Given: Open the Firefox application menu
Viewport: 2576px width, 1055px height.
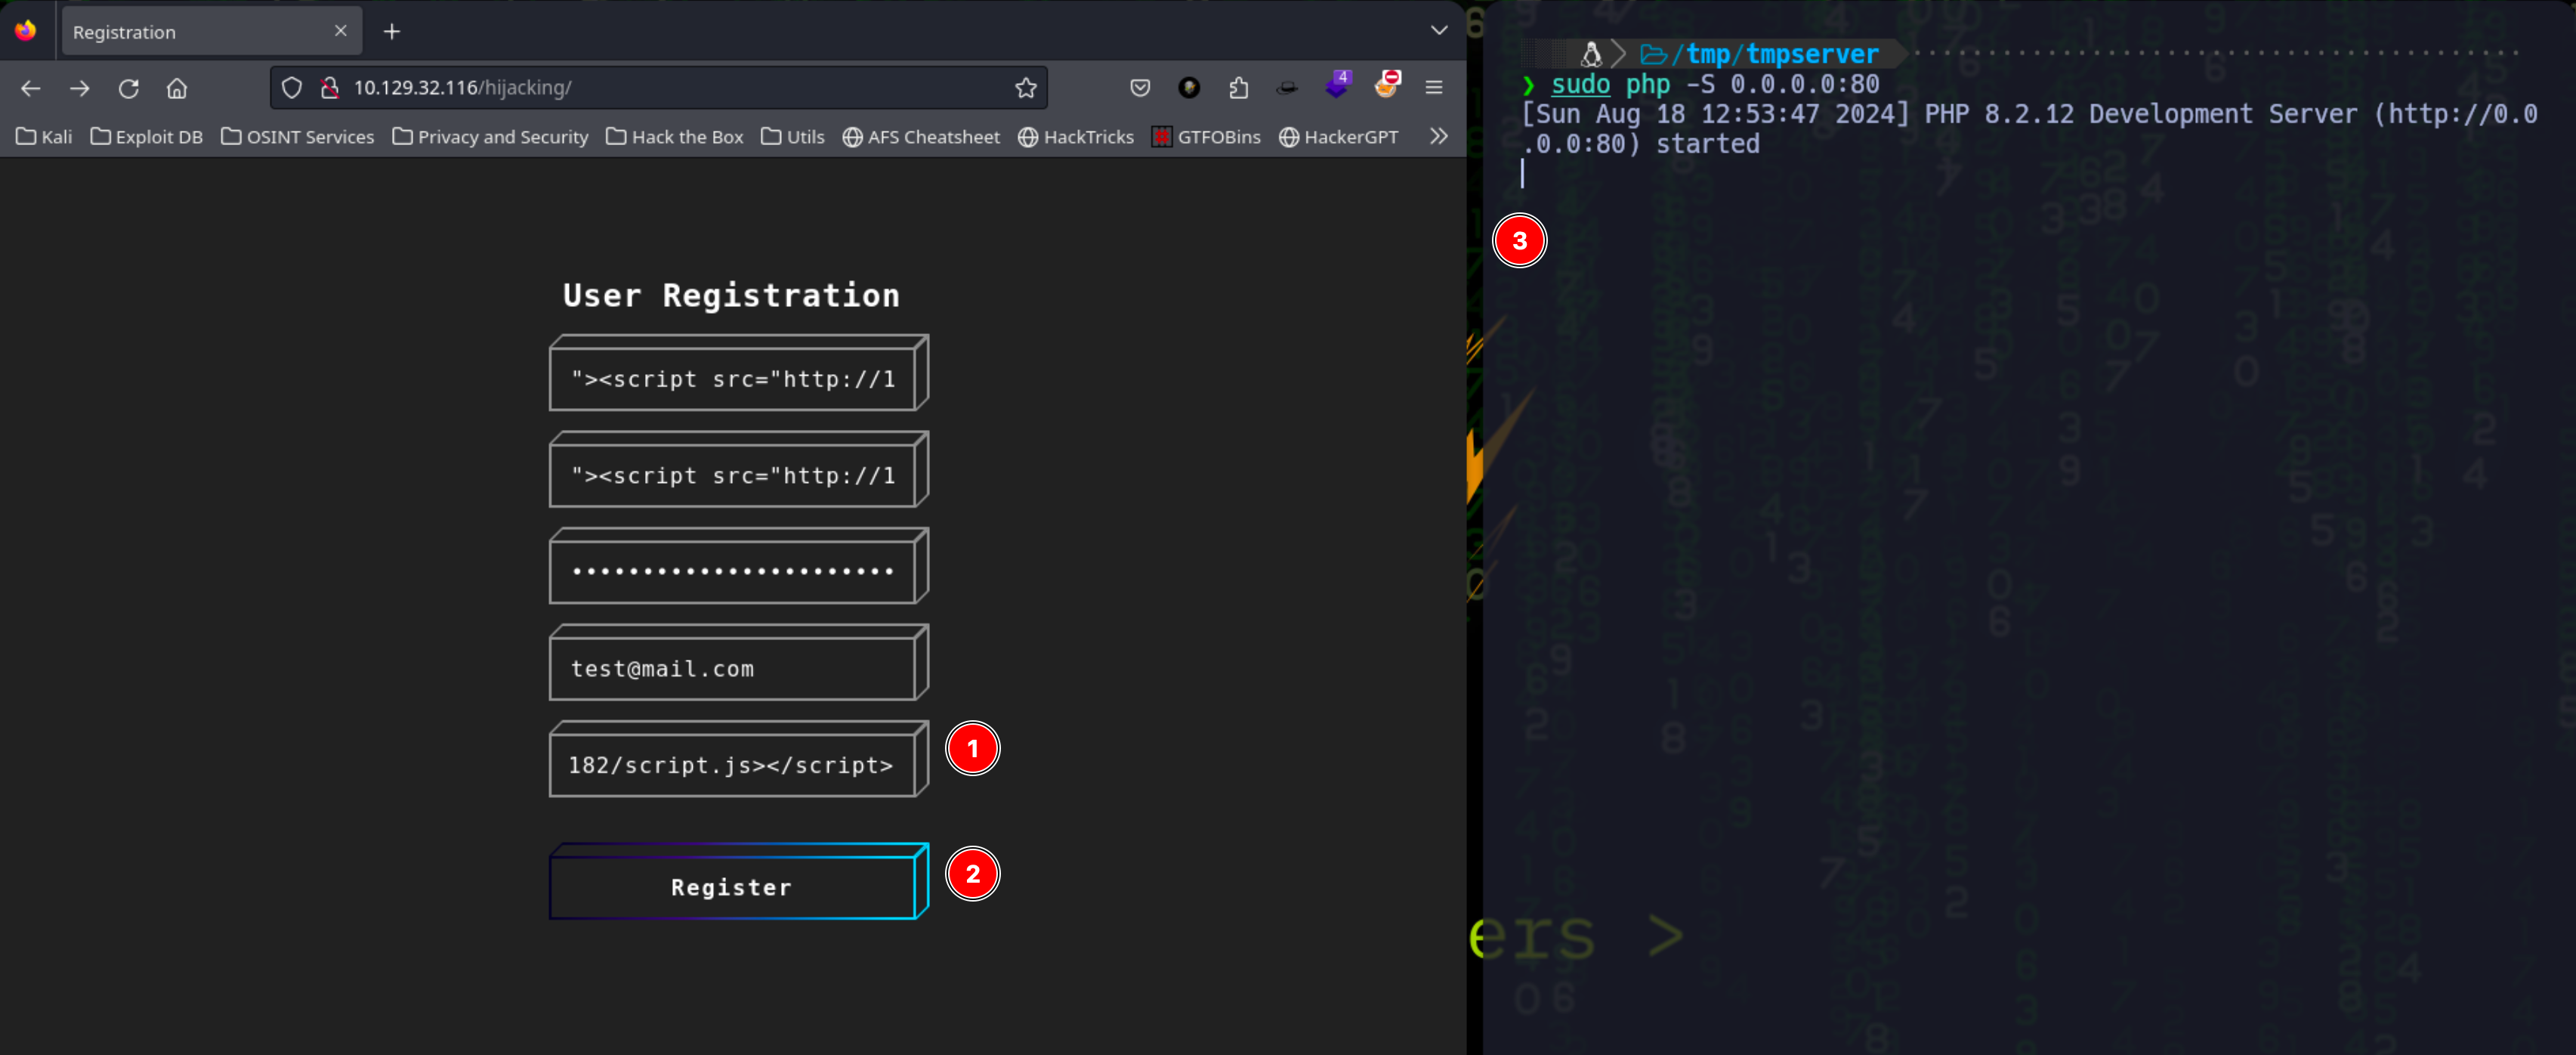Looking at the screenshot, I should 1434,88.
